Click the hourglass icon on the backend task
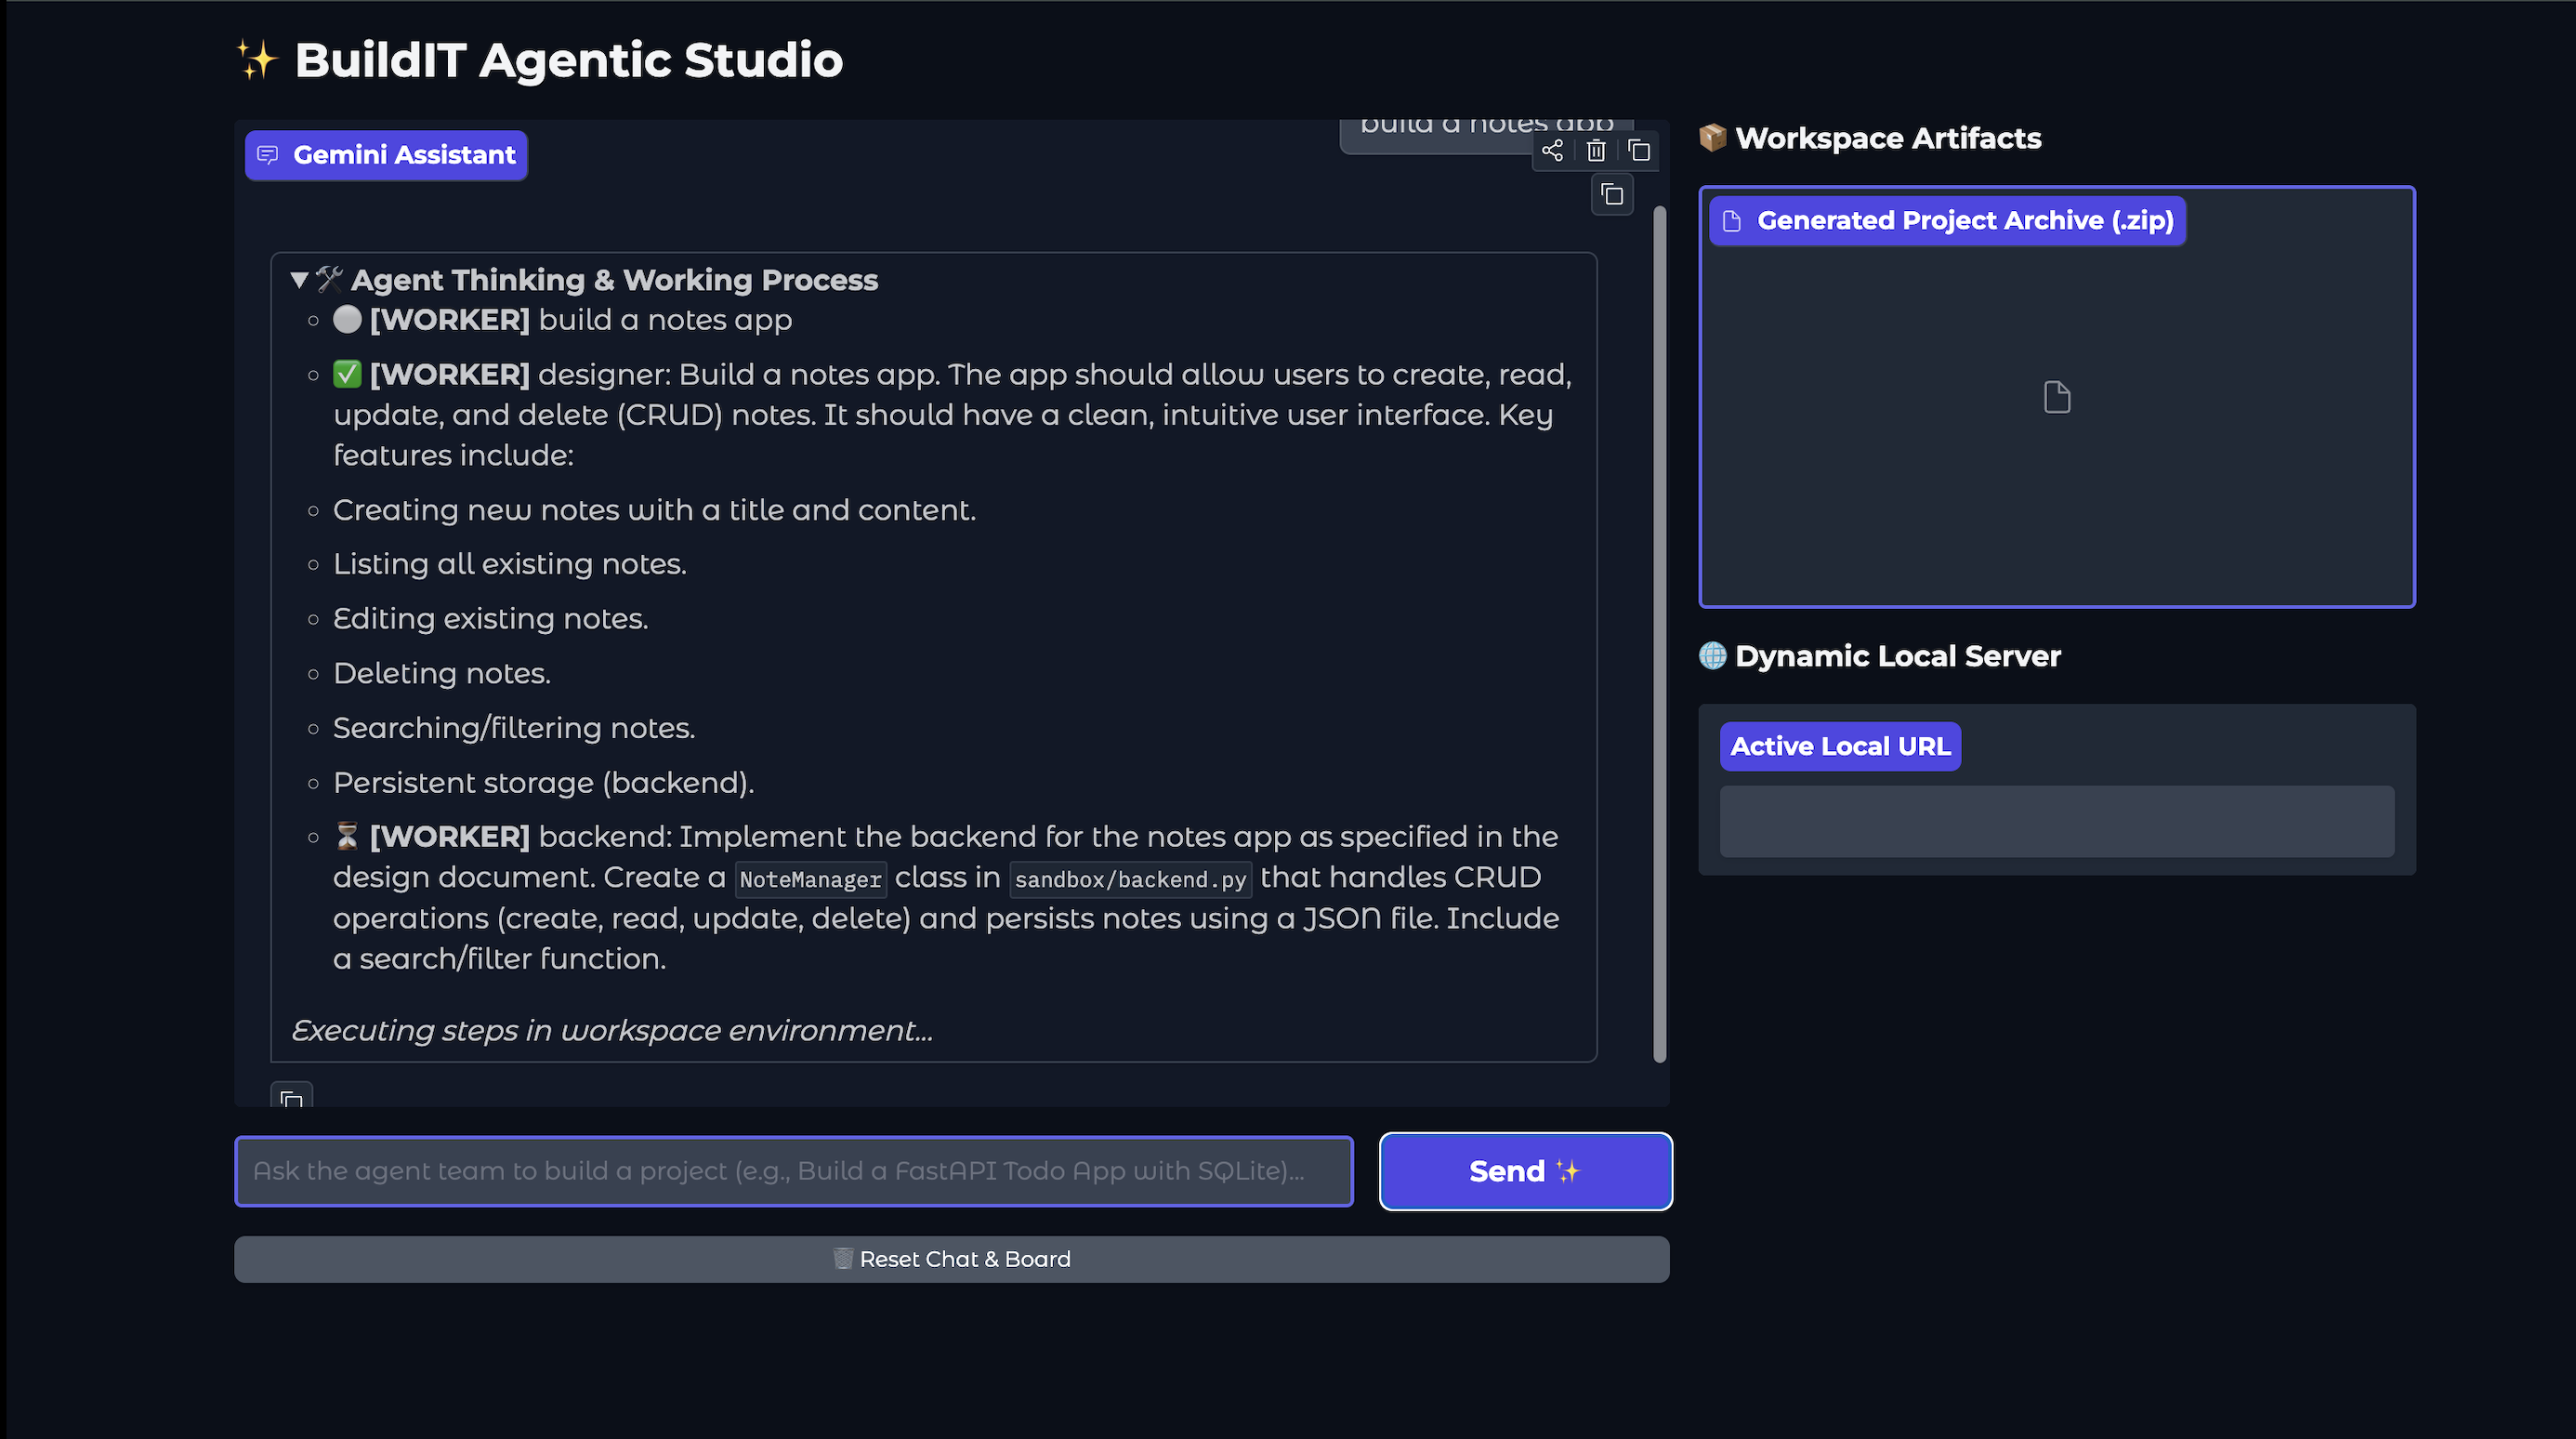Viewport: 2576px width, 1439px height. pyautogui.click(x=347, y=836)
